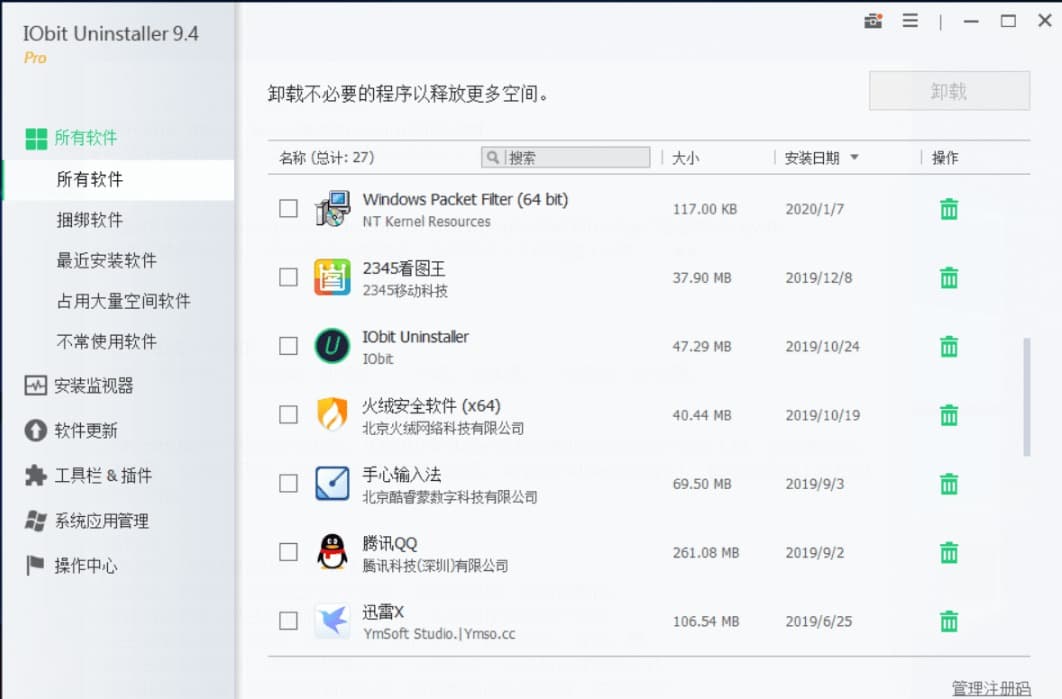Click the 261.08 MB size value
Image resolution: width=1062 pixels, height=699 pixels.
706,553
